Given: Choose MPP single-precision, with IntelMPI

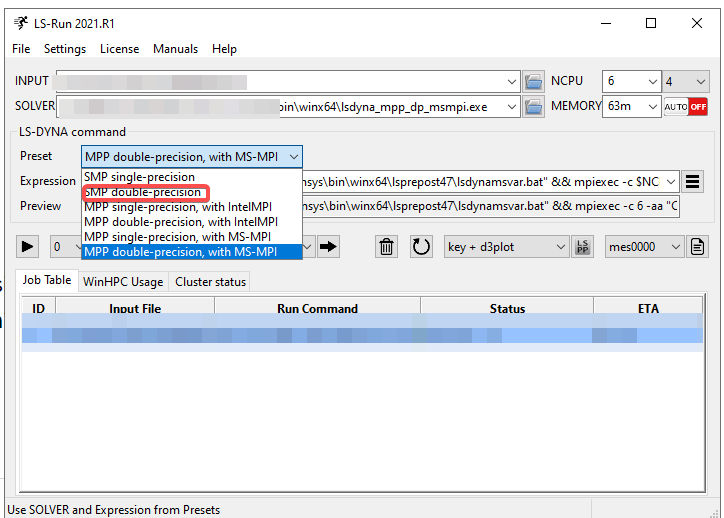Looking at the screenshot, I should coord(192,207).
